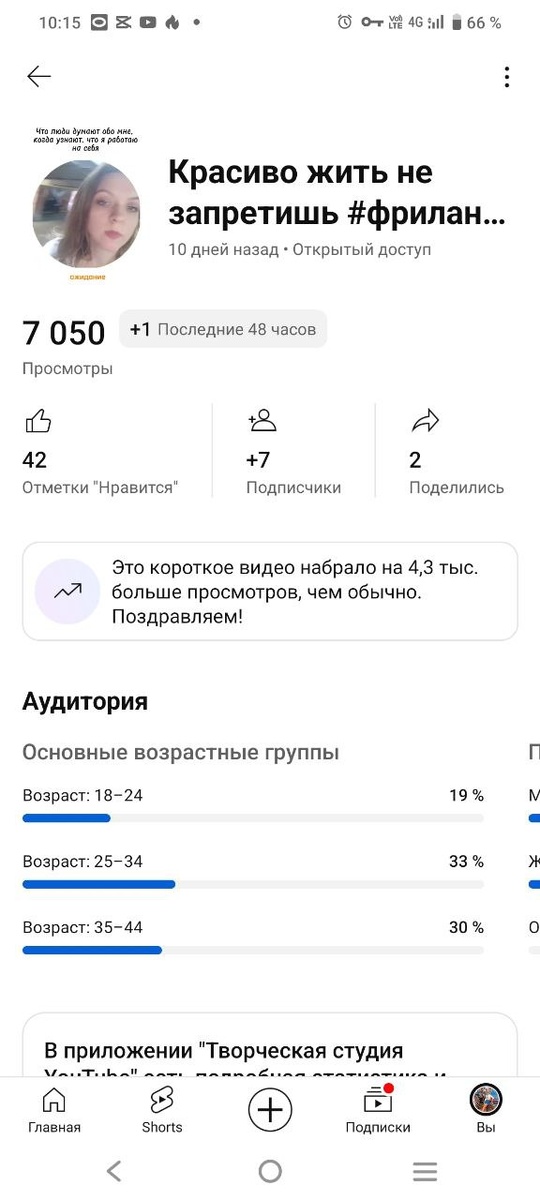Screen dimensions: 540x1200
Task: Tap Android recent apps button
Action: click(425, 1171)
